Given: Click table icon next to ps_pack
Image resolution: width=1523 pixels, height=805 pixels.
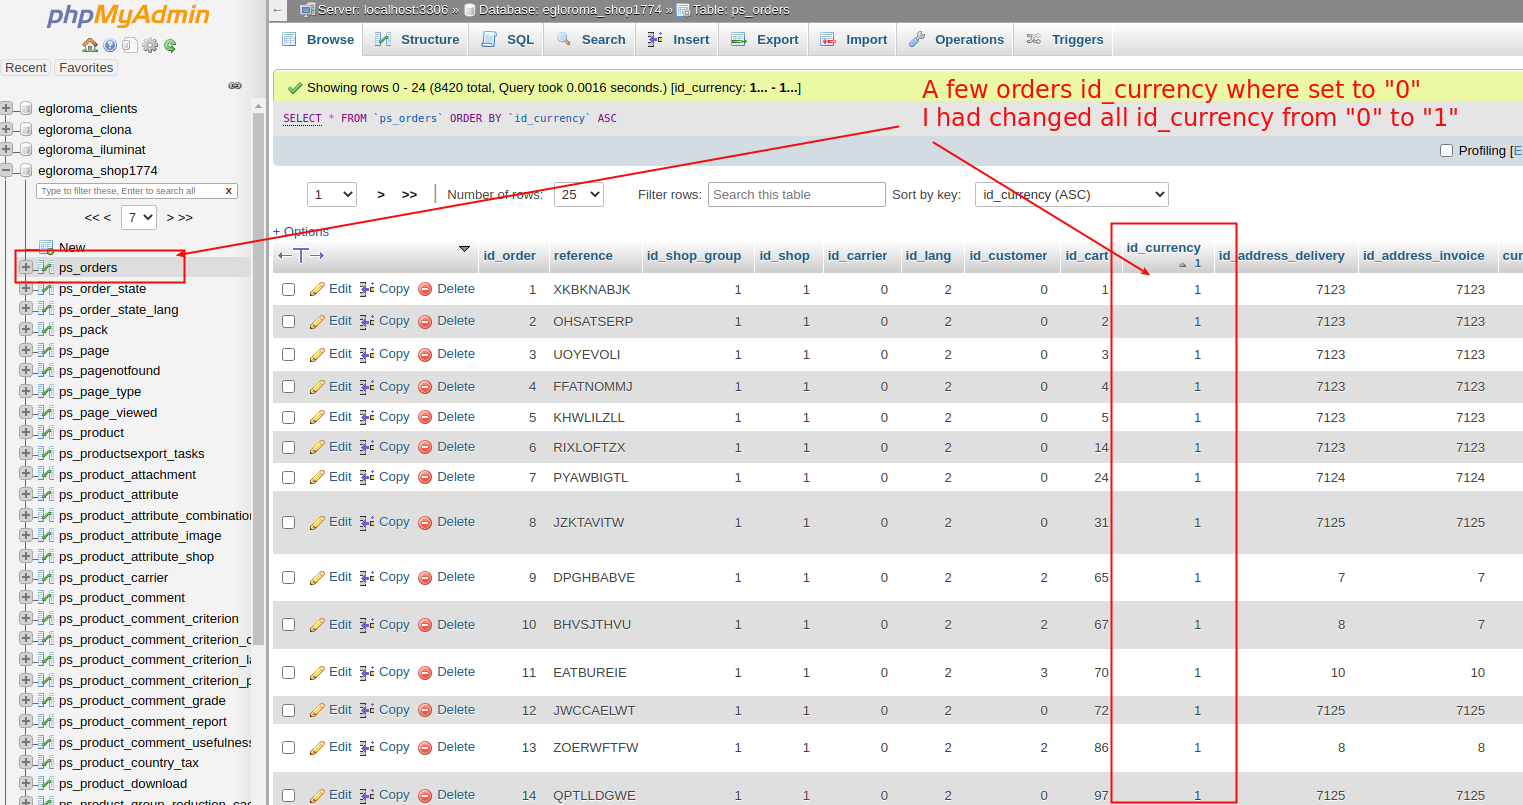Looking at the screenshot, I should tap(46, 330).
